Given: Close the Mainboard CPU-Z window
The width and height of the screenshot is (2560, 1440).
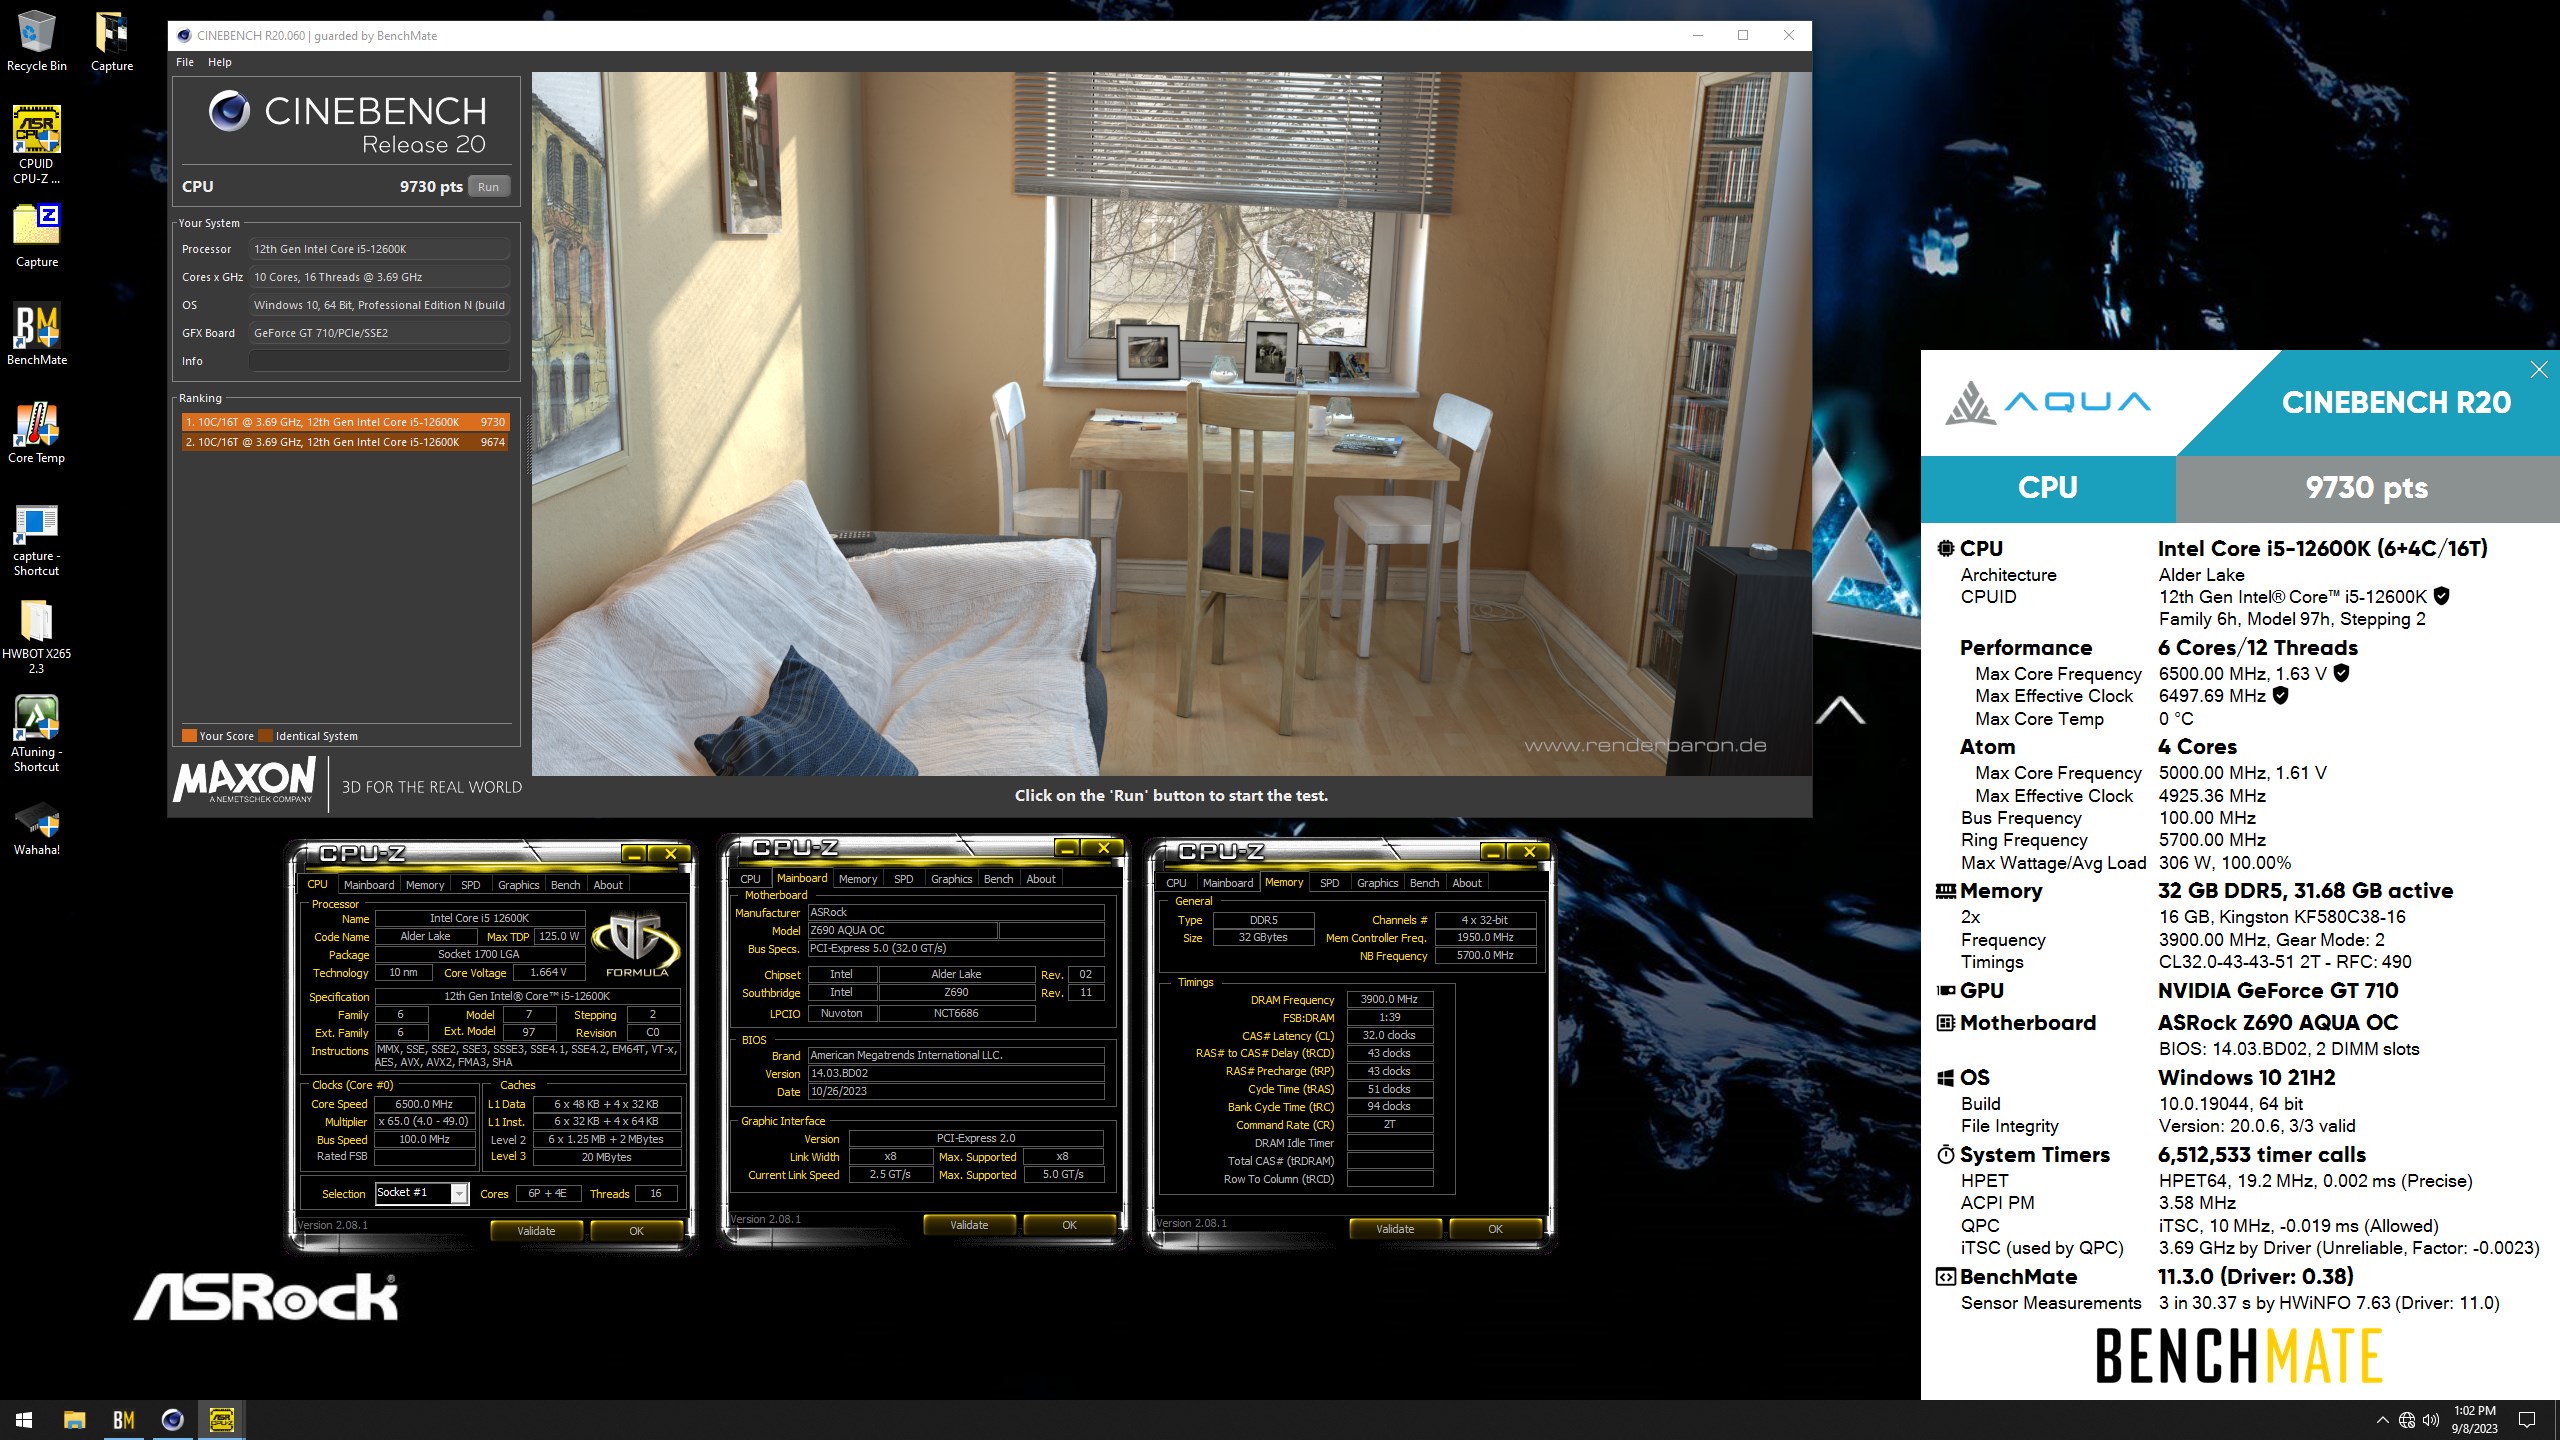Looking at the screenshot, I should point(1103,848).
